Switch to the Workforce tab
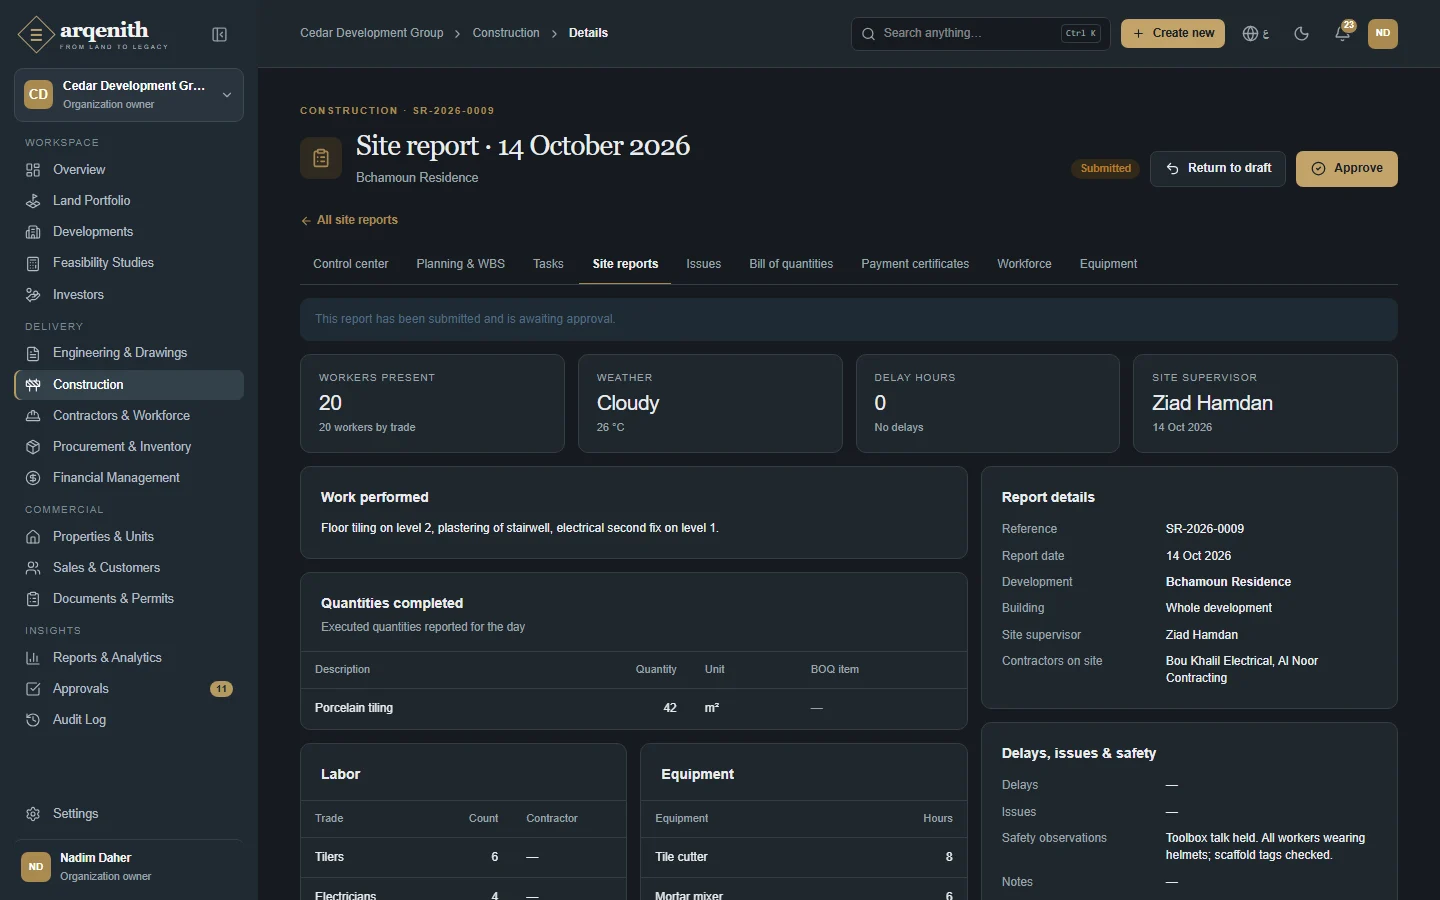The image size is (1440, 900). pyautogui.click(x=1024, y=264)
